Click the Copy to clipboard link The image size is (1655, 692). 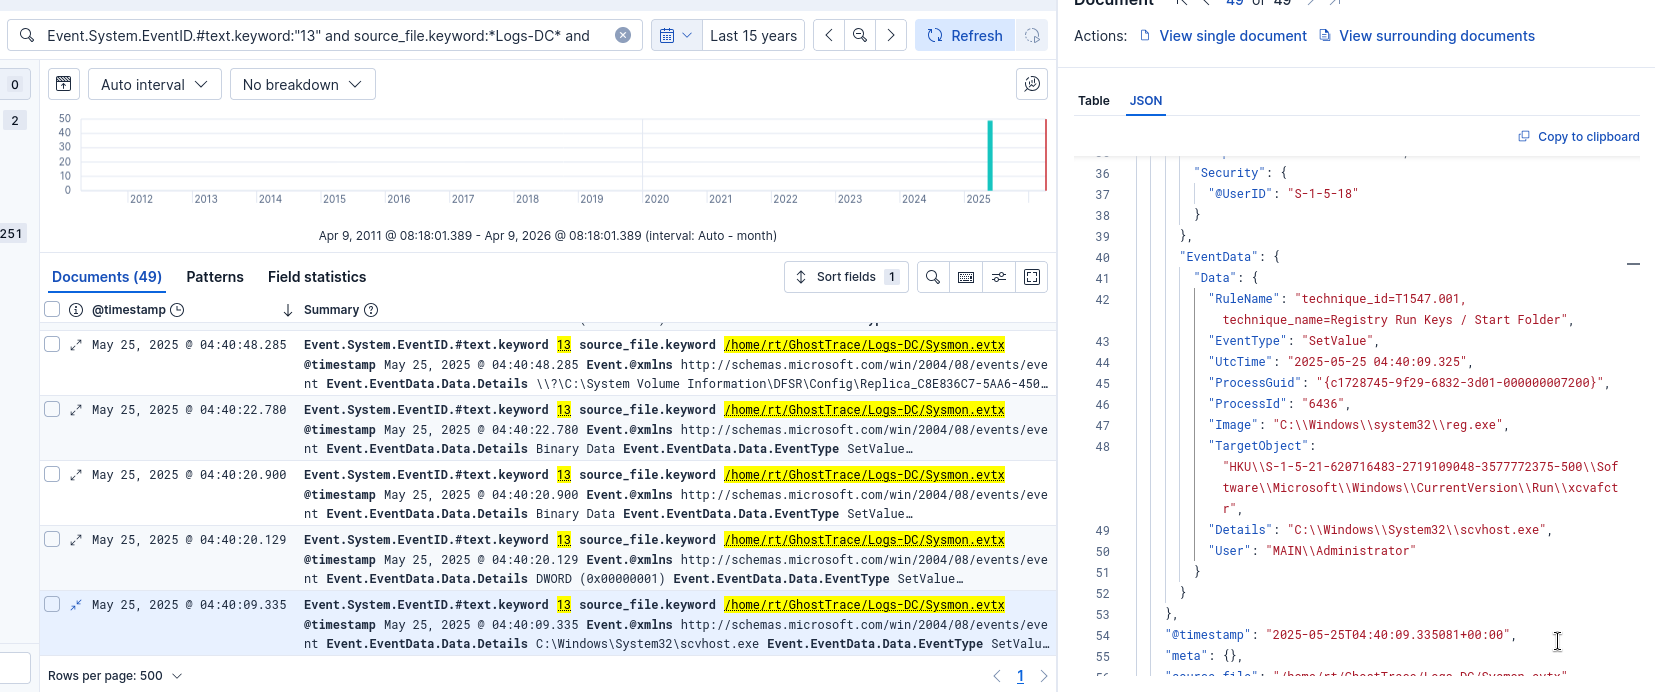pyautogui.click(x=1588, y=137)
